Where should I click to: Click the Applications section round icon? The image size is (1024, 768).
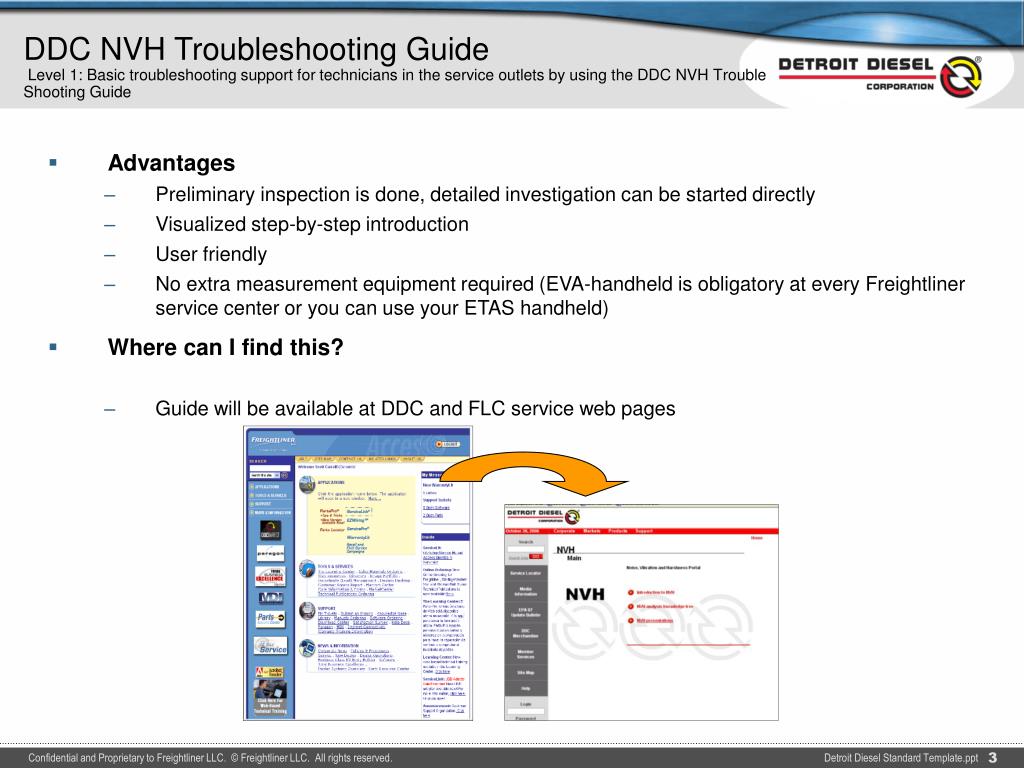click(307, 485)
